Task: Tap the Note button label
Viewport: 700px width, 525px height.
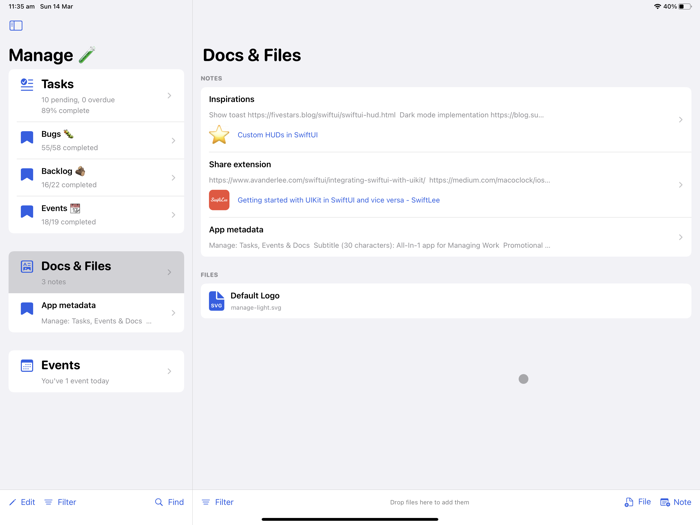Action: click(x=682, y=502)
